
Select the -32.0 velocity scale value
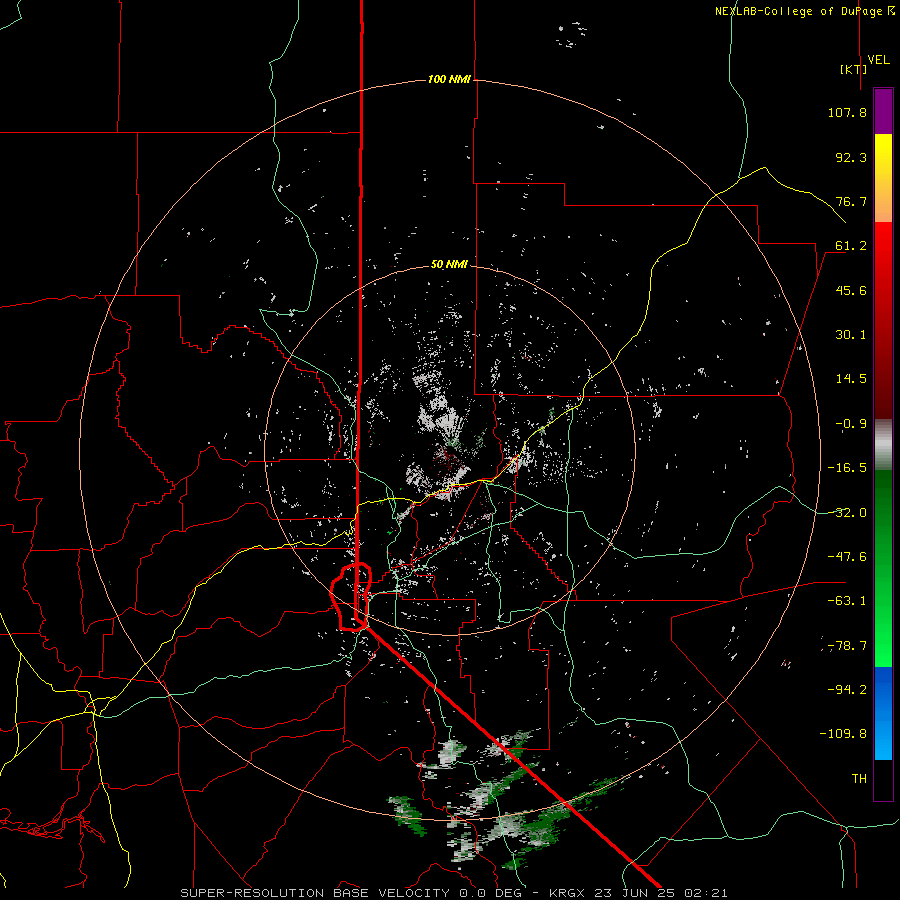[847, 513]
